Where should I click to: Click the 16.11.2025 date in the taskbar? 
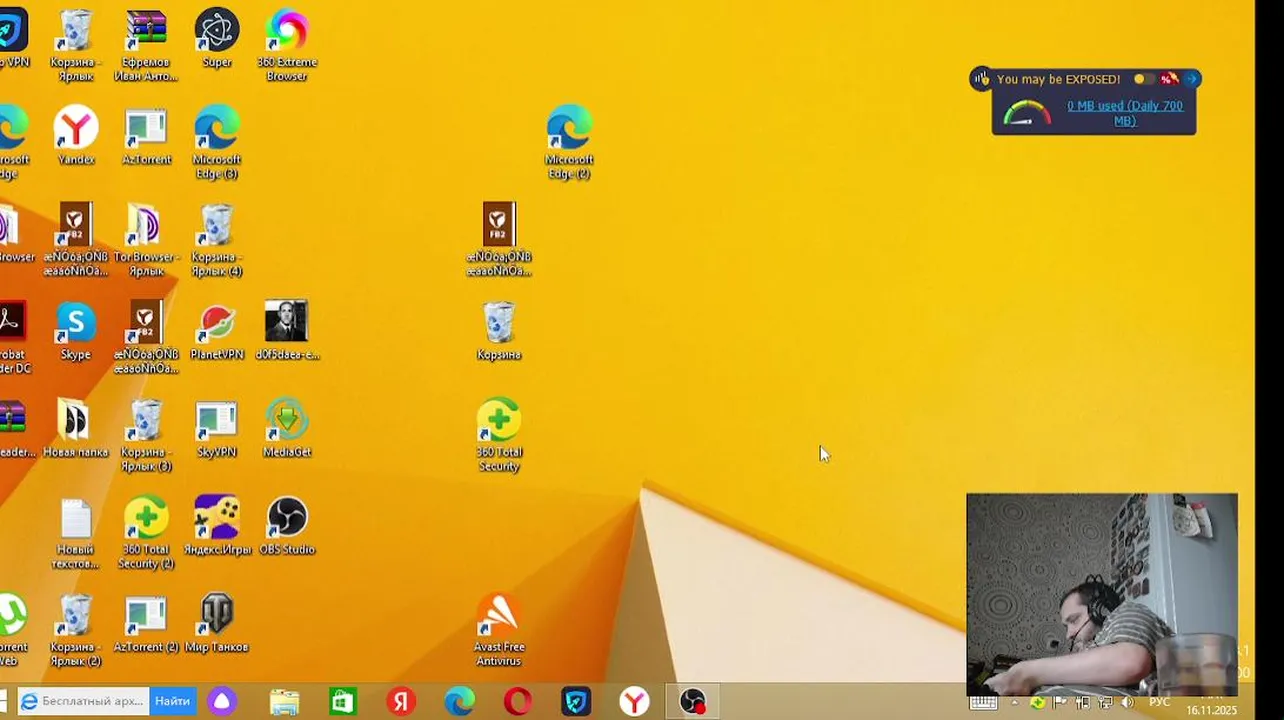(x=1211, y=710)
